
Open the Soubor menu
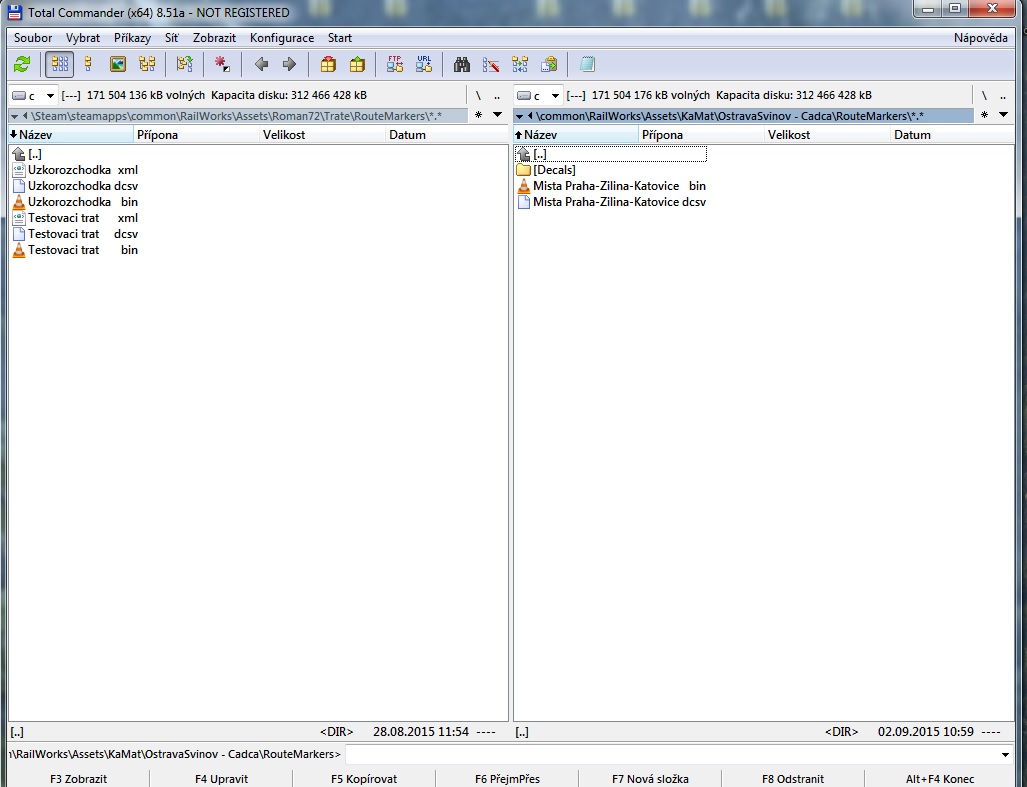(33, 38)
